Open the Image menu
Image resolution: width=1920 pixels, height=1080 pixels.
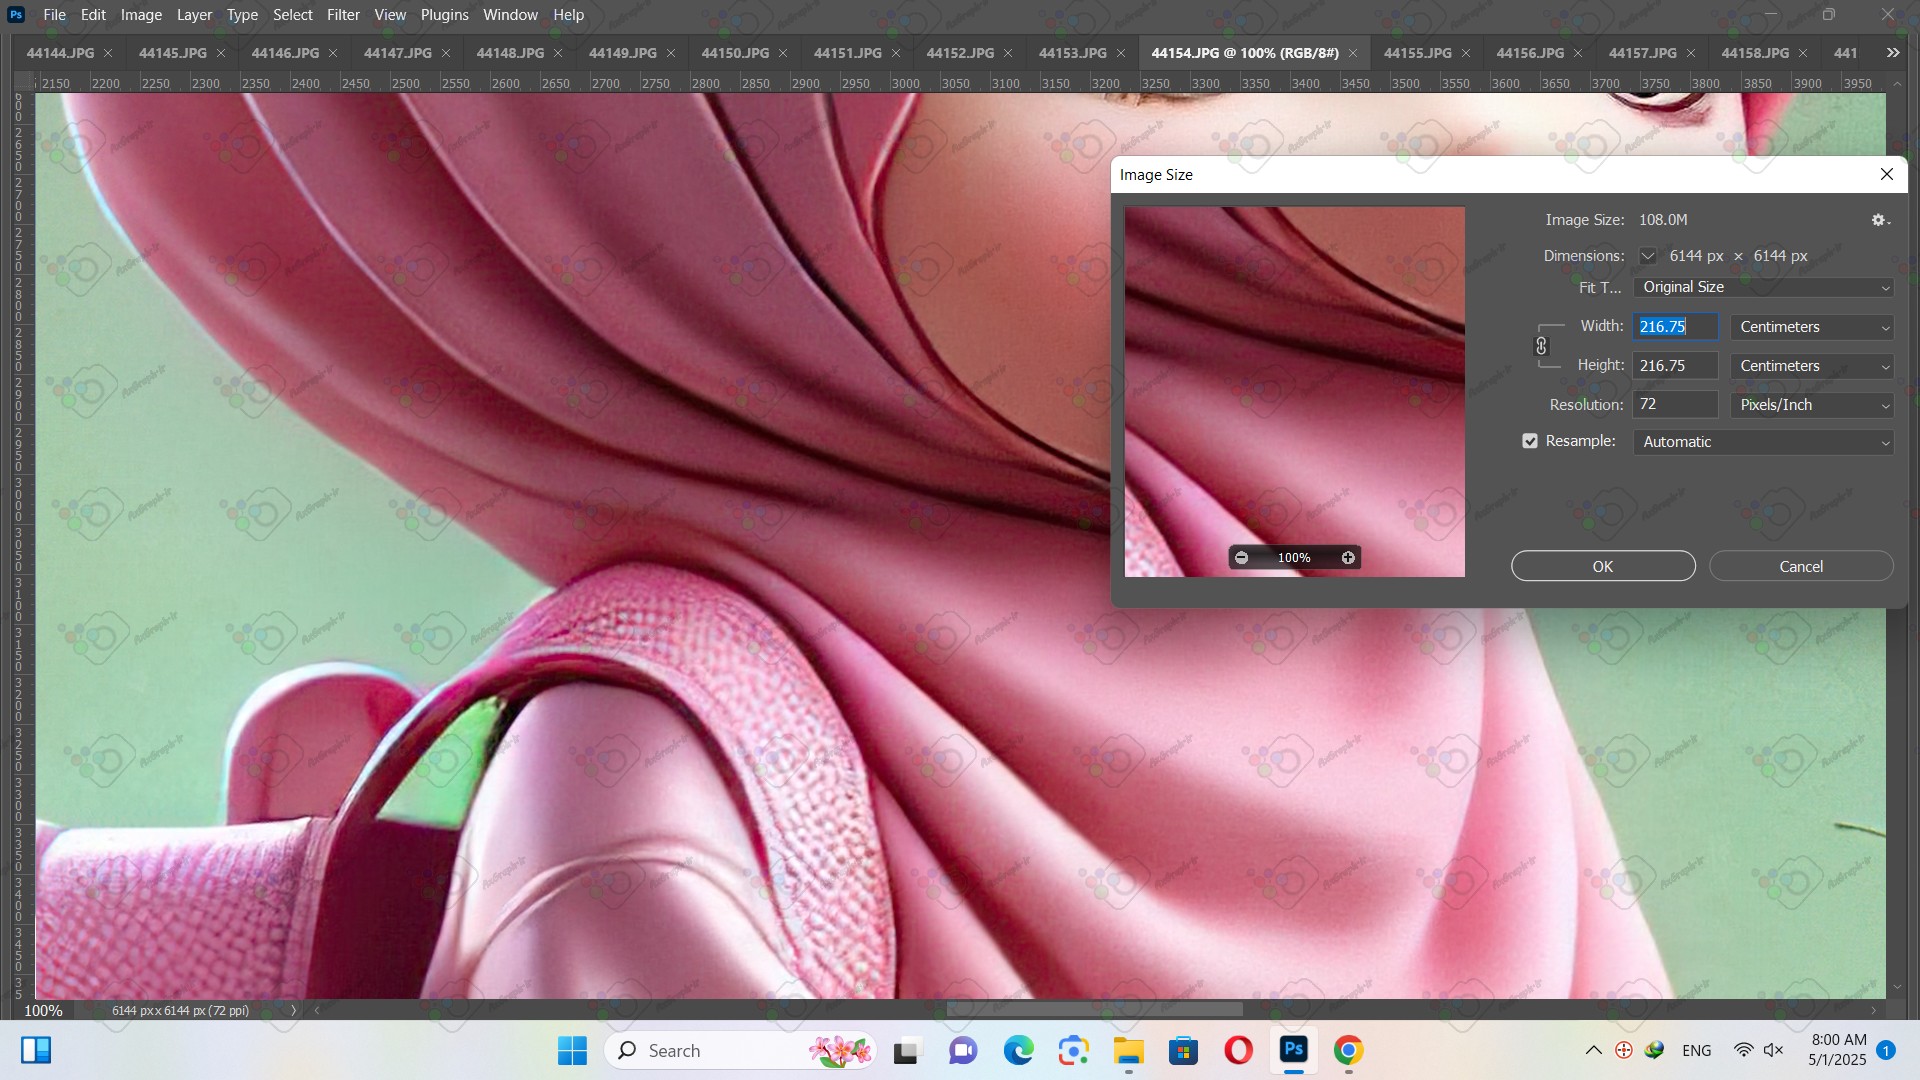click(x=141, y=15)
